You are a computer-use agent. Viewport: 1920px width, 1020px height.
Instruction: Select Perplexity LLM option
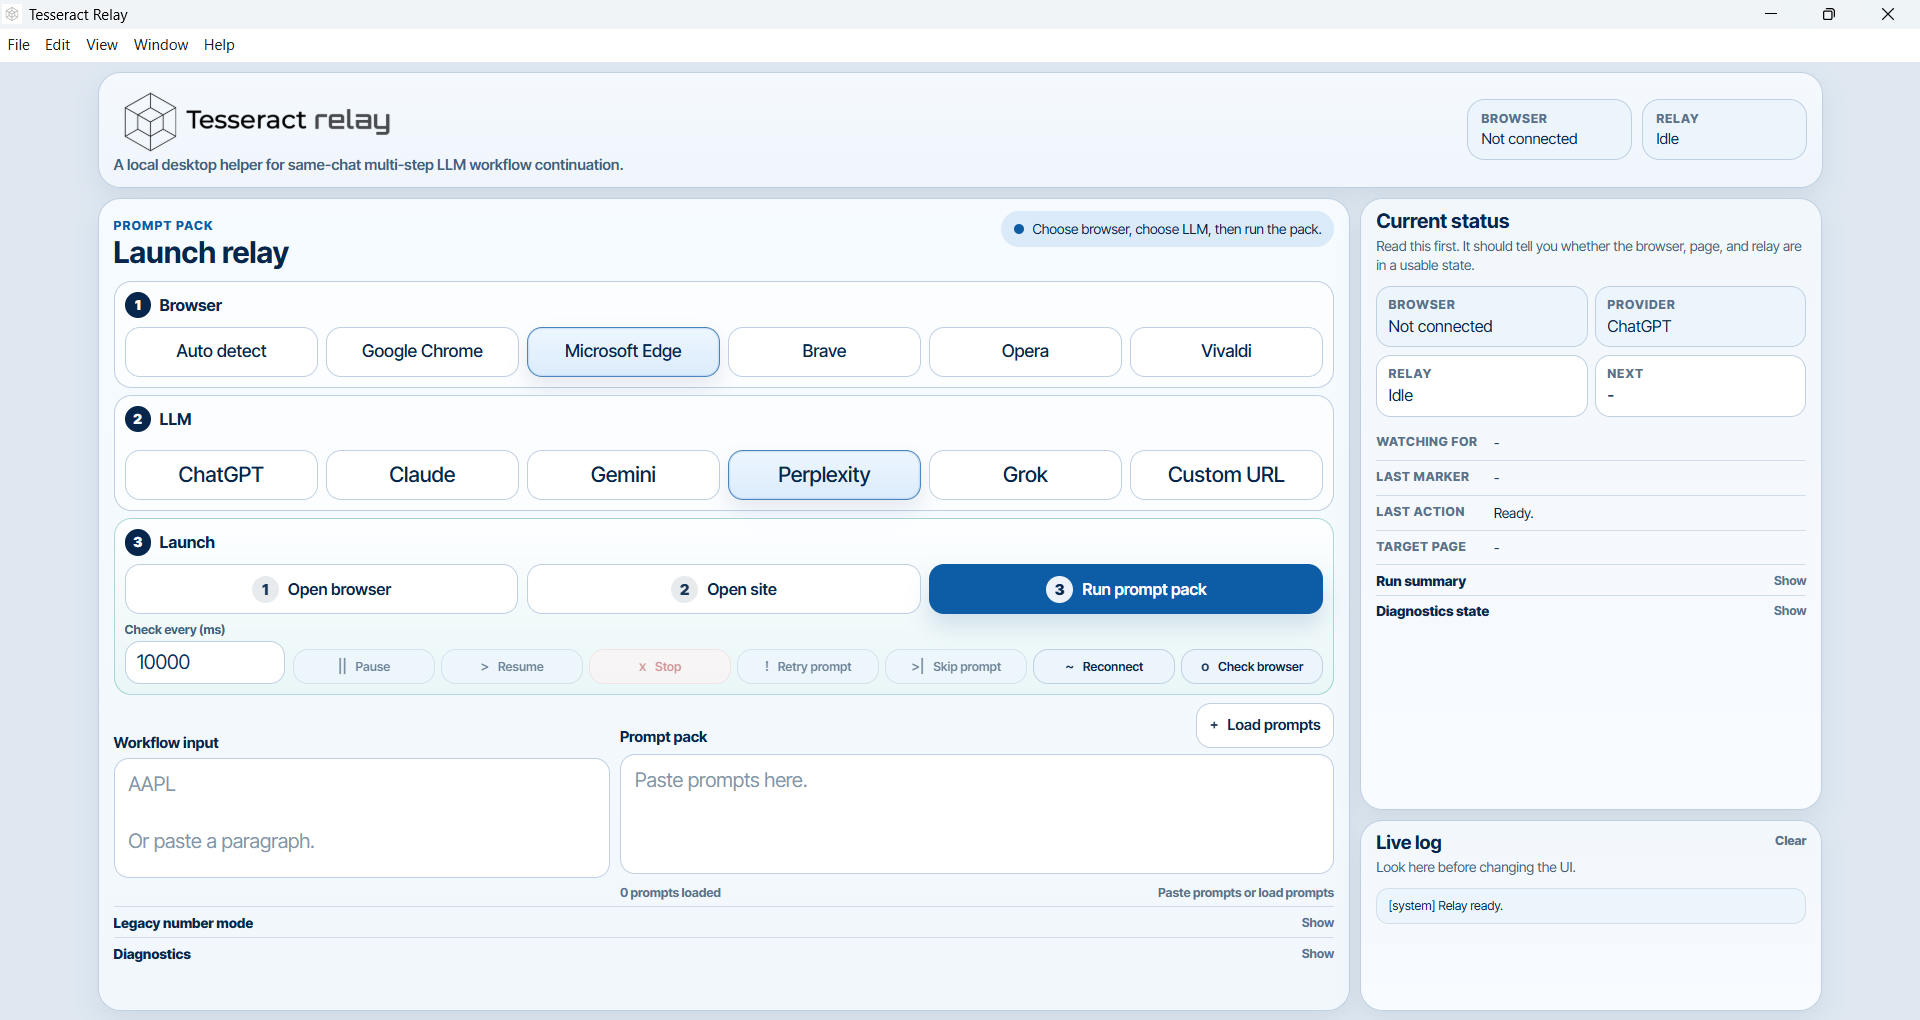tap(824, 475)
